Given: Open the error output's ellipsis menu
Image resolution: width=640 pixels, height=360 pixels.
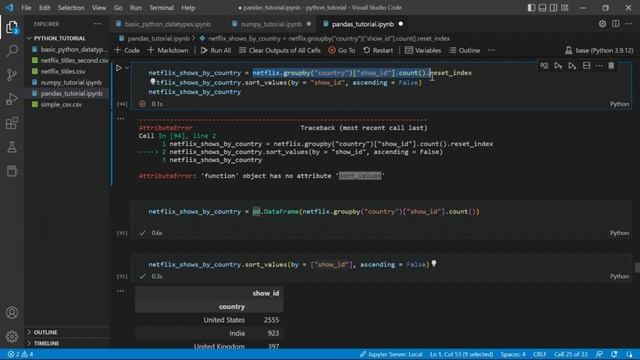Looking at the screenshot, I should click(120, 119).
